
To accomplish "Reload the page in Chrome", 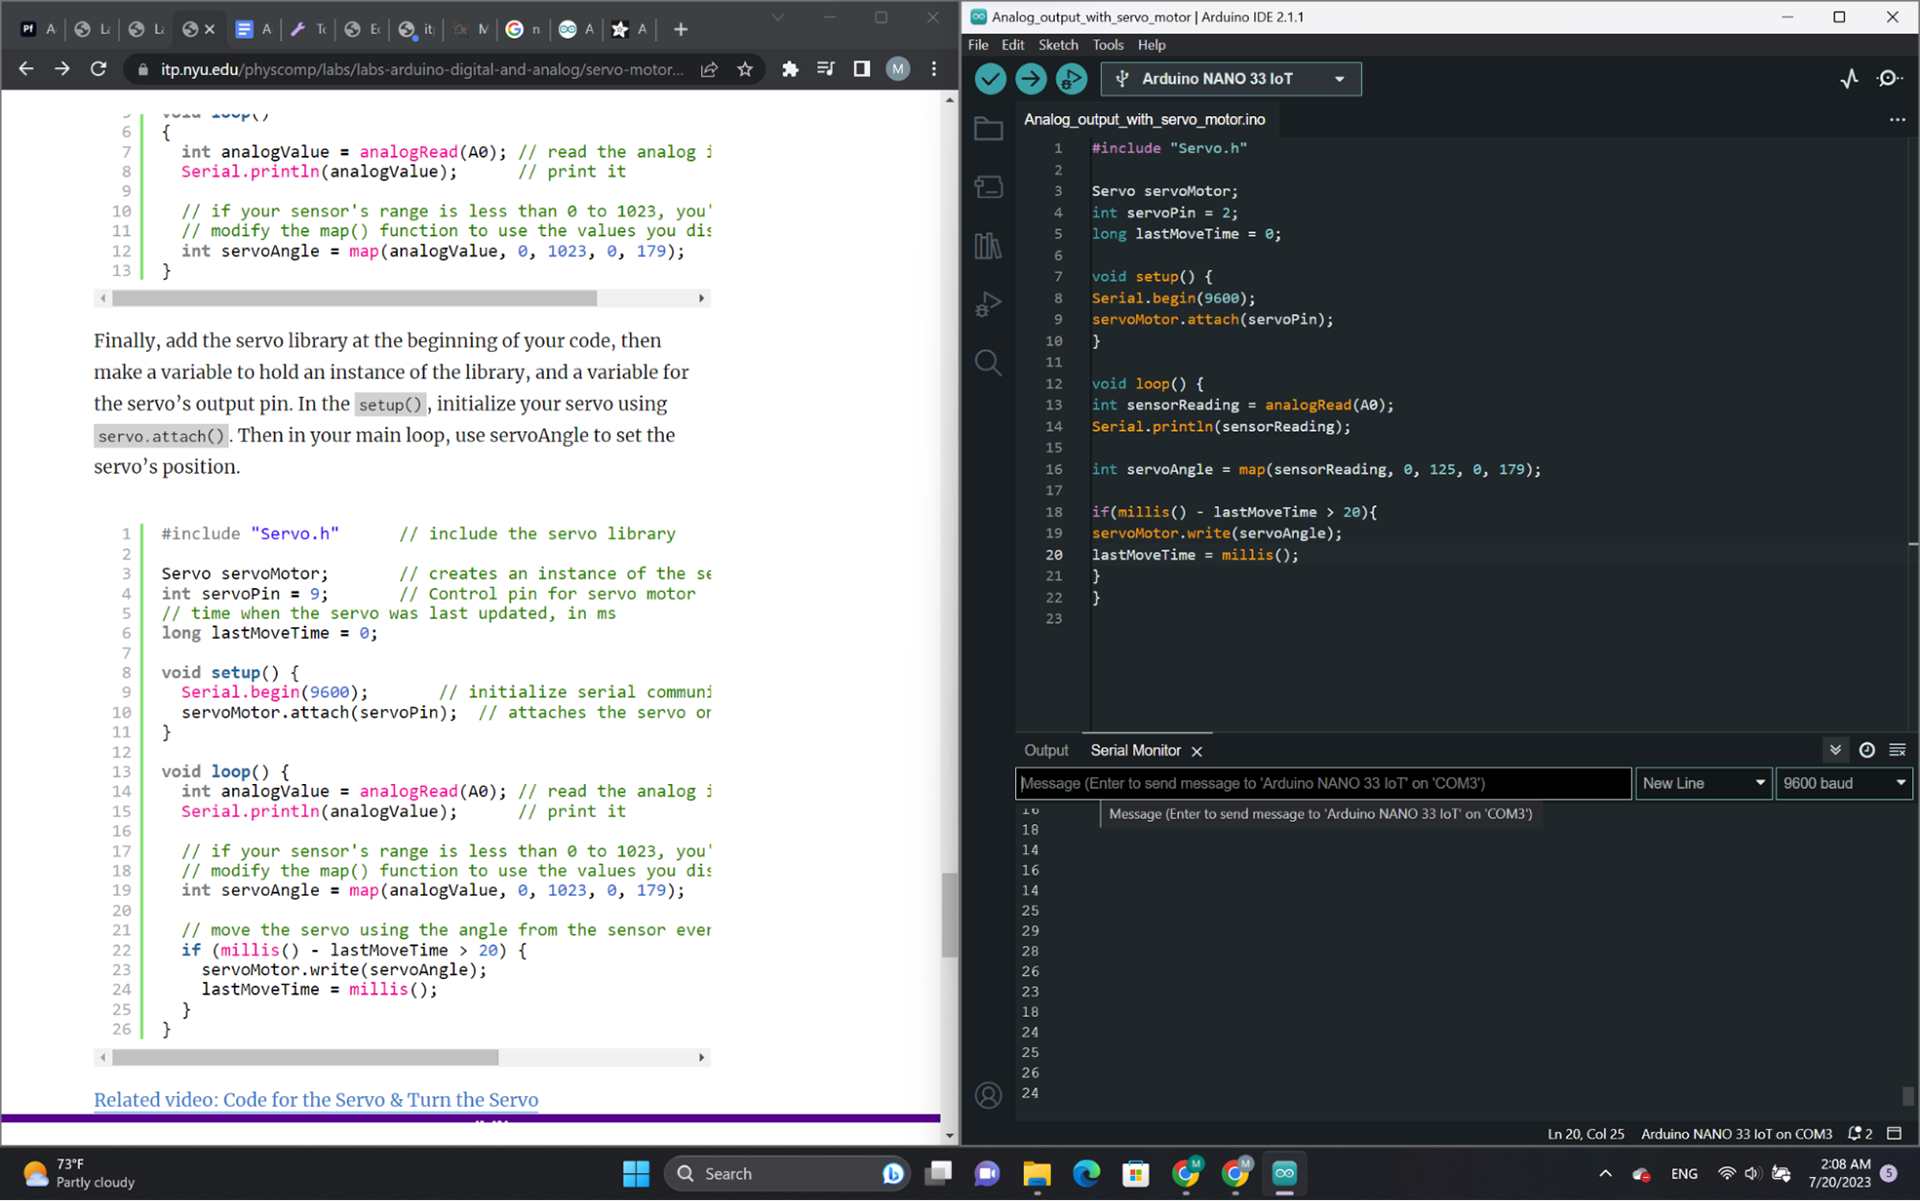I will coord(98,69).
